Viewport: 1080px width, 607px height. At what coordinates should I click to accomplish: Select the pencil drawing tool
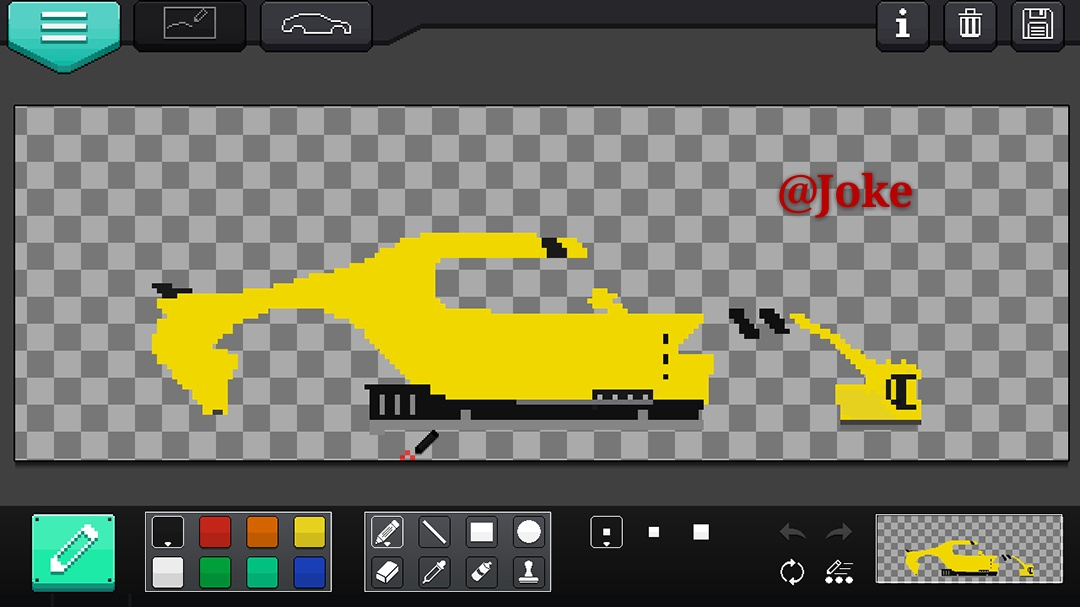pos(387,533)
